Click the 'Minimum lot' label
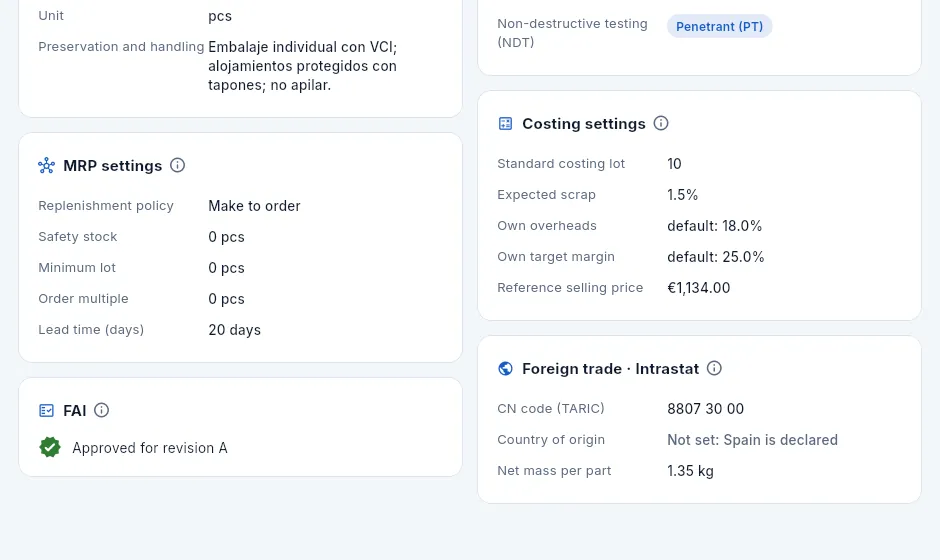This screenshot has height=560, width=940. tap(77, 268)
